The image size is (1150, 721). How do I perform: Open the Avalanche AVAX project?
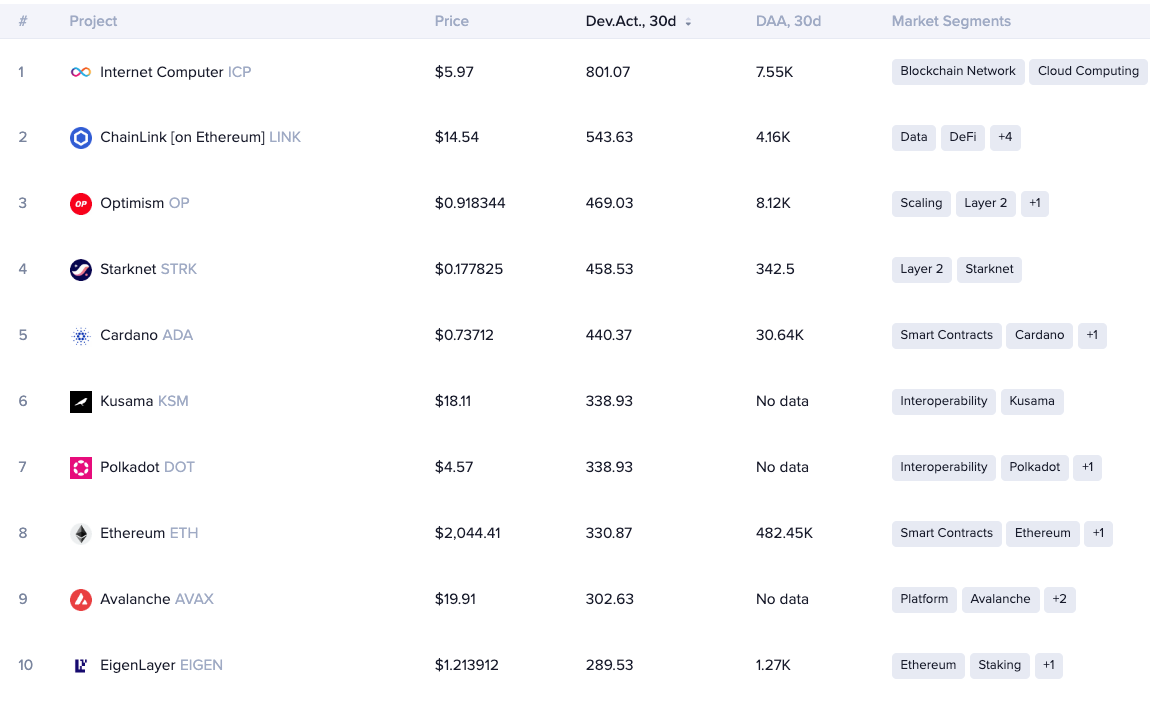[x=157, y=599]
